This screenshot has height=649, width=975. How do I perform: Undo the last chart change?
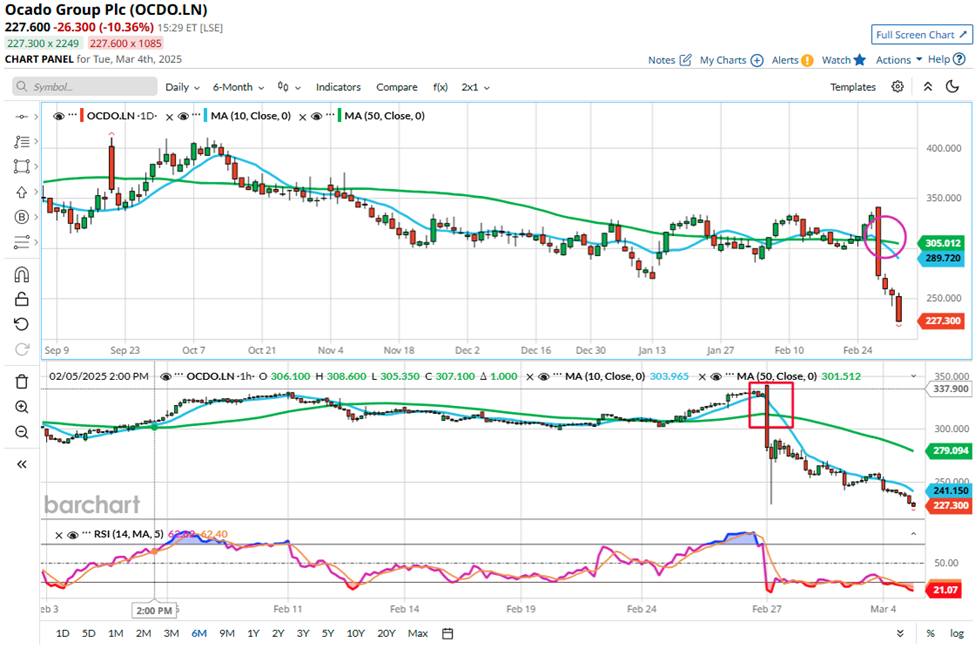coord(21,324)
